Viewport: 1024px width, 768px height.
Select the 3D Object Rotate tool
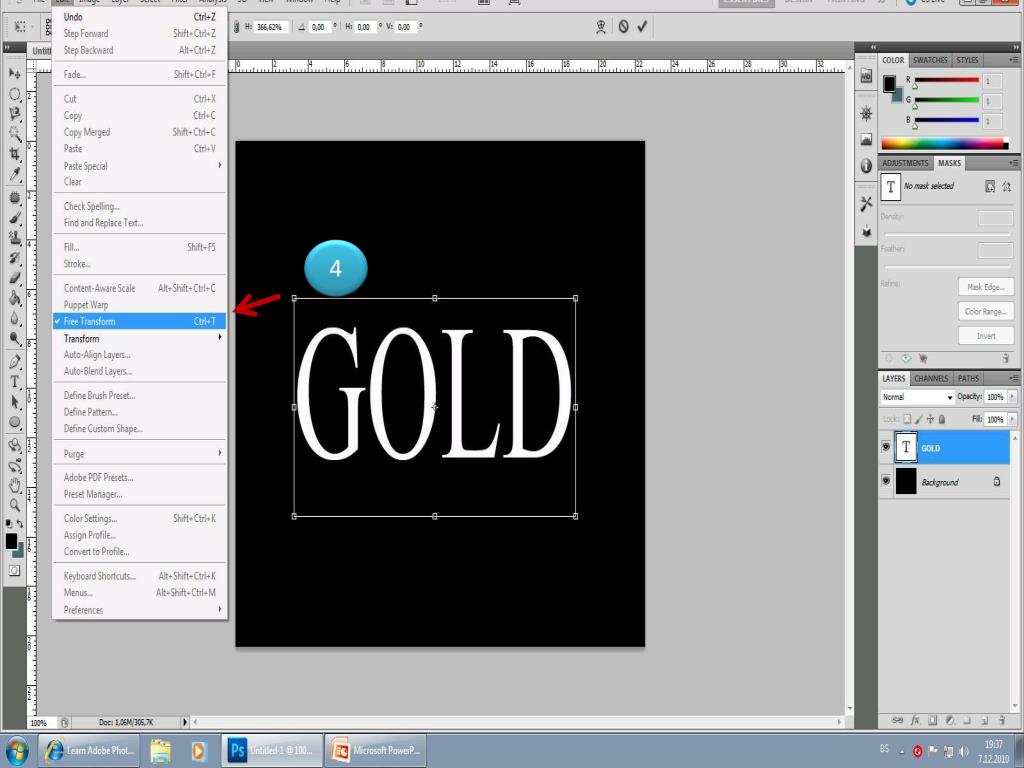click(x=14, y=445)
